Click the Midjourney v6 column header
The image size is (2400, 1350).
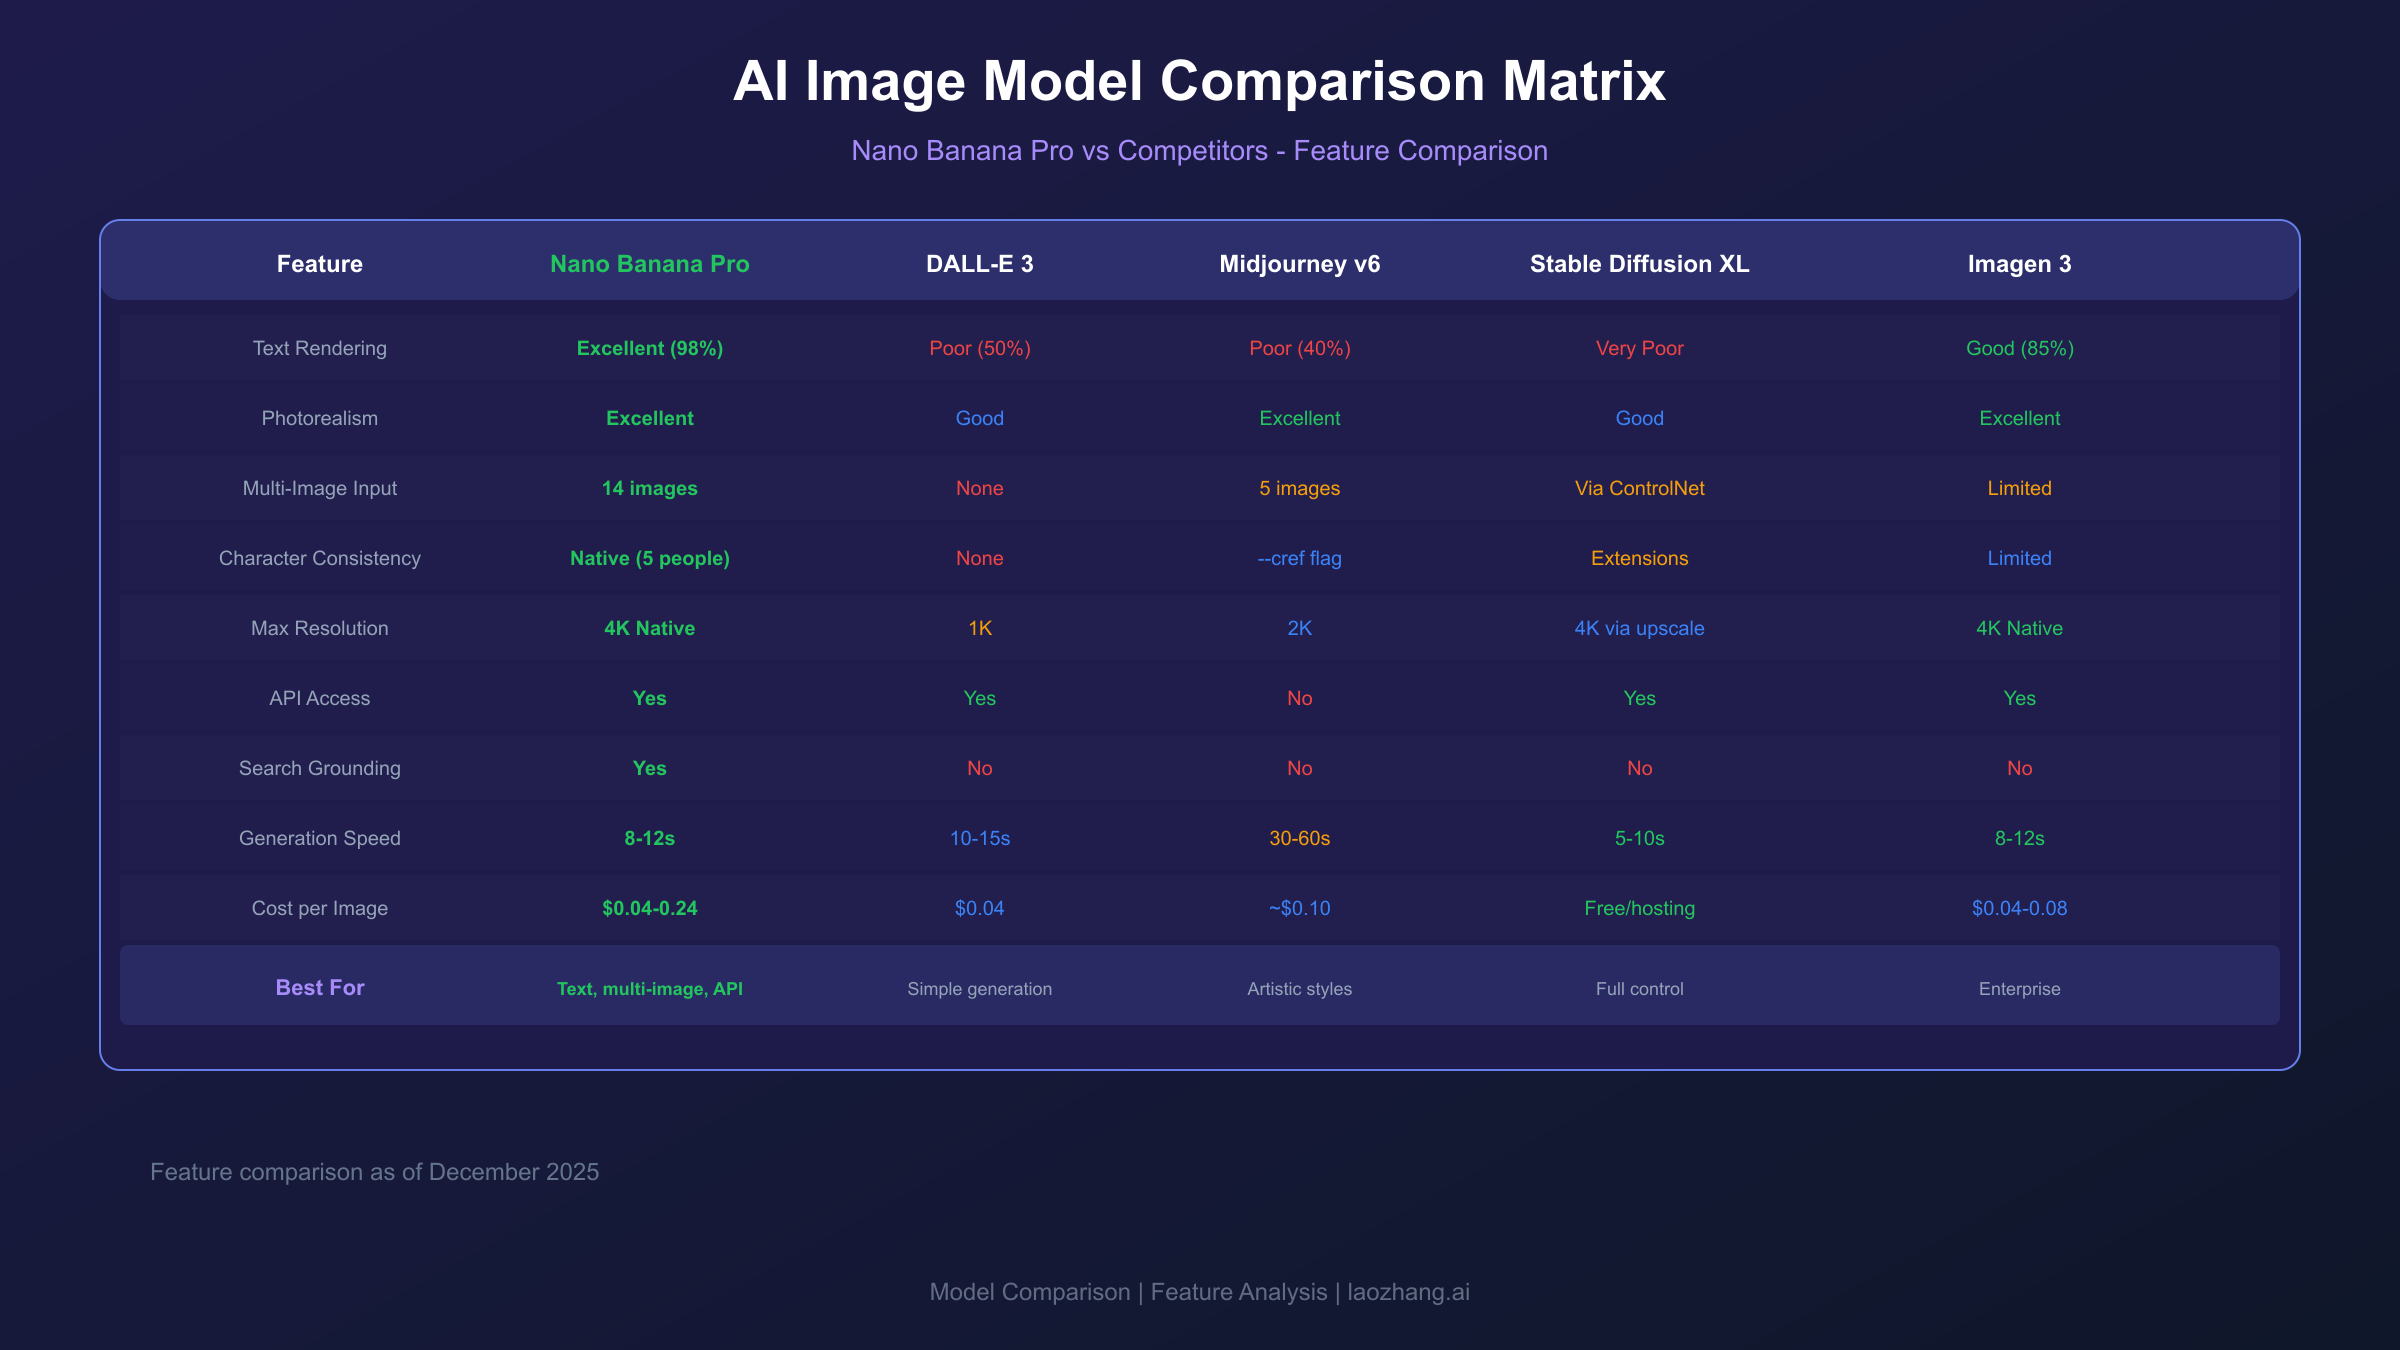point(1299,263)
